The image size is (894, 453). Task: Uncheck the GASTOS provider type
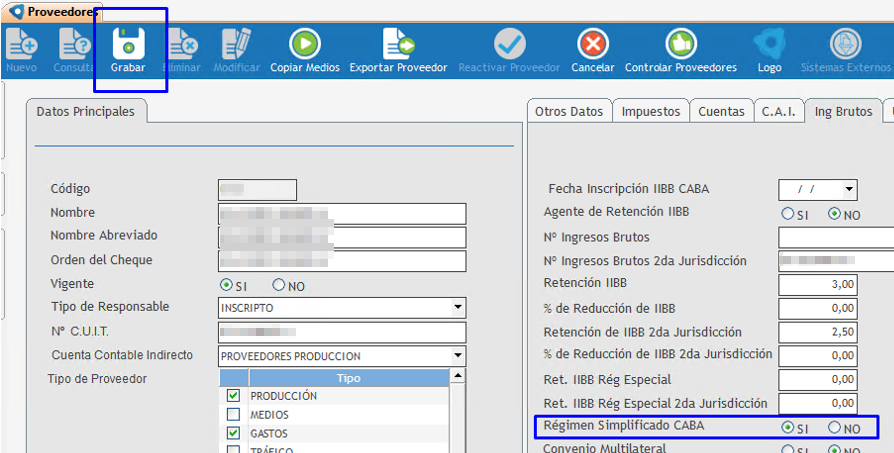(x=233, y=433)
